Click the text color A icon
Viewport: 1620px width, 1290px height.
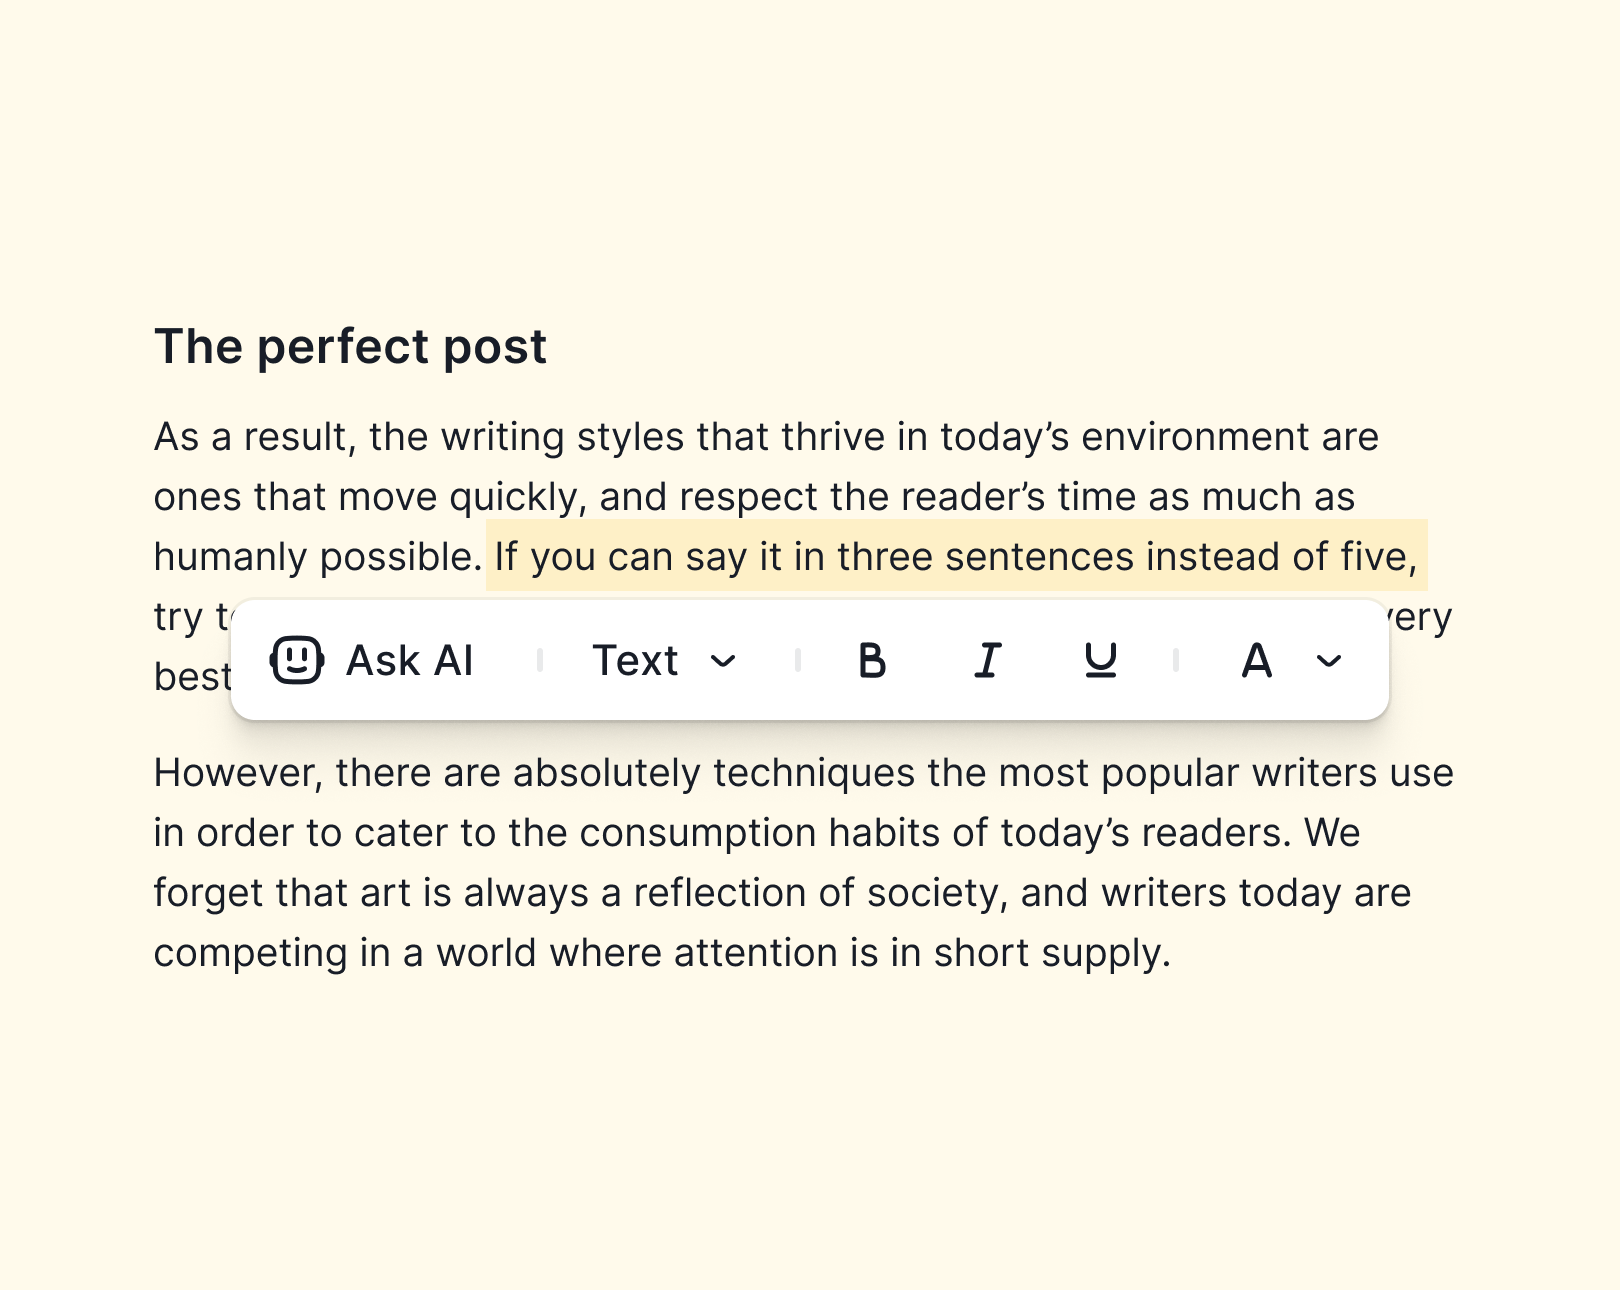click(1256, 660)
